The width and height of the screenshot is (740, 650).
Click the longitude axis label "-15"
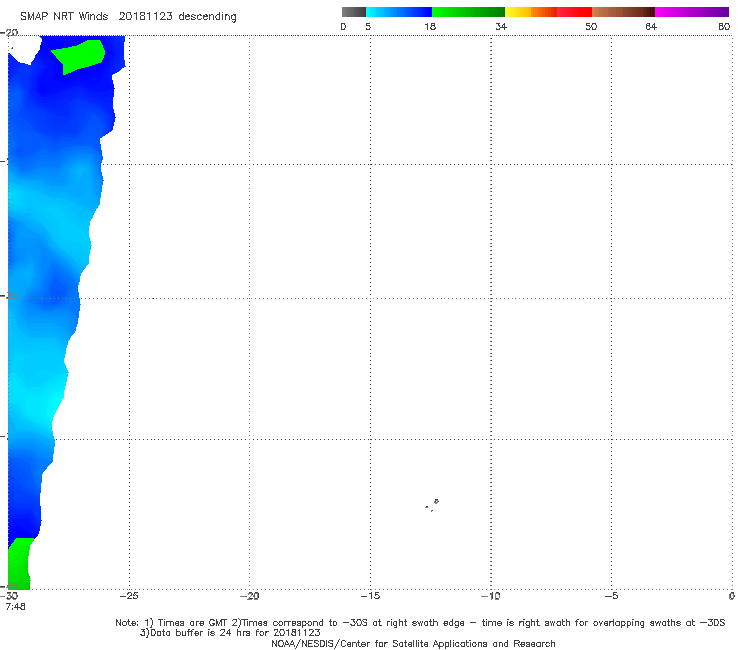370,596
